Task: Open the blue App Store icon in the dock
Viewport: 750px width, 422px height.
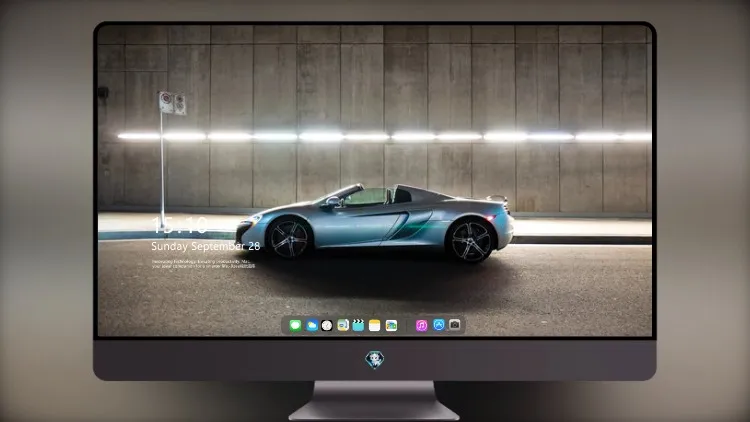Action: click(439, 325)
